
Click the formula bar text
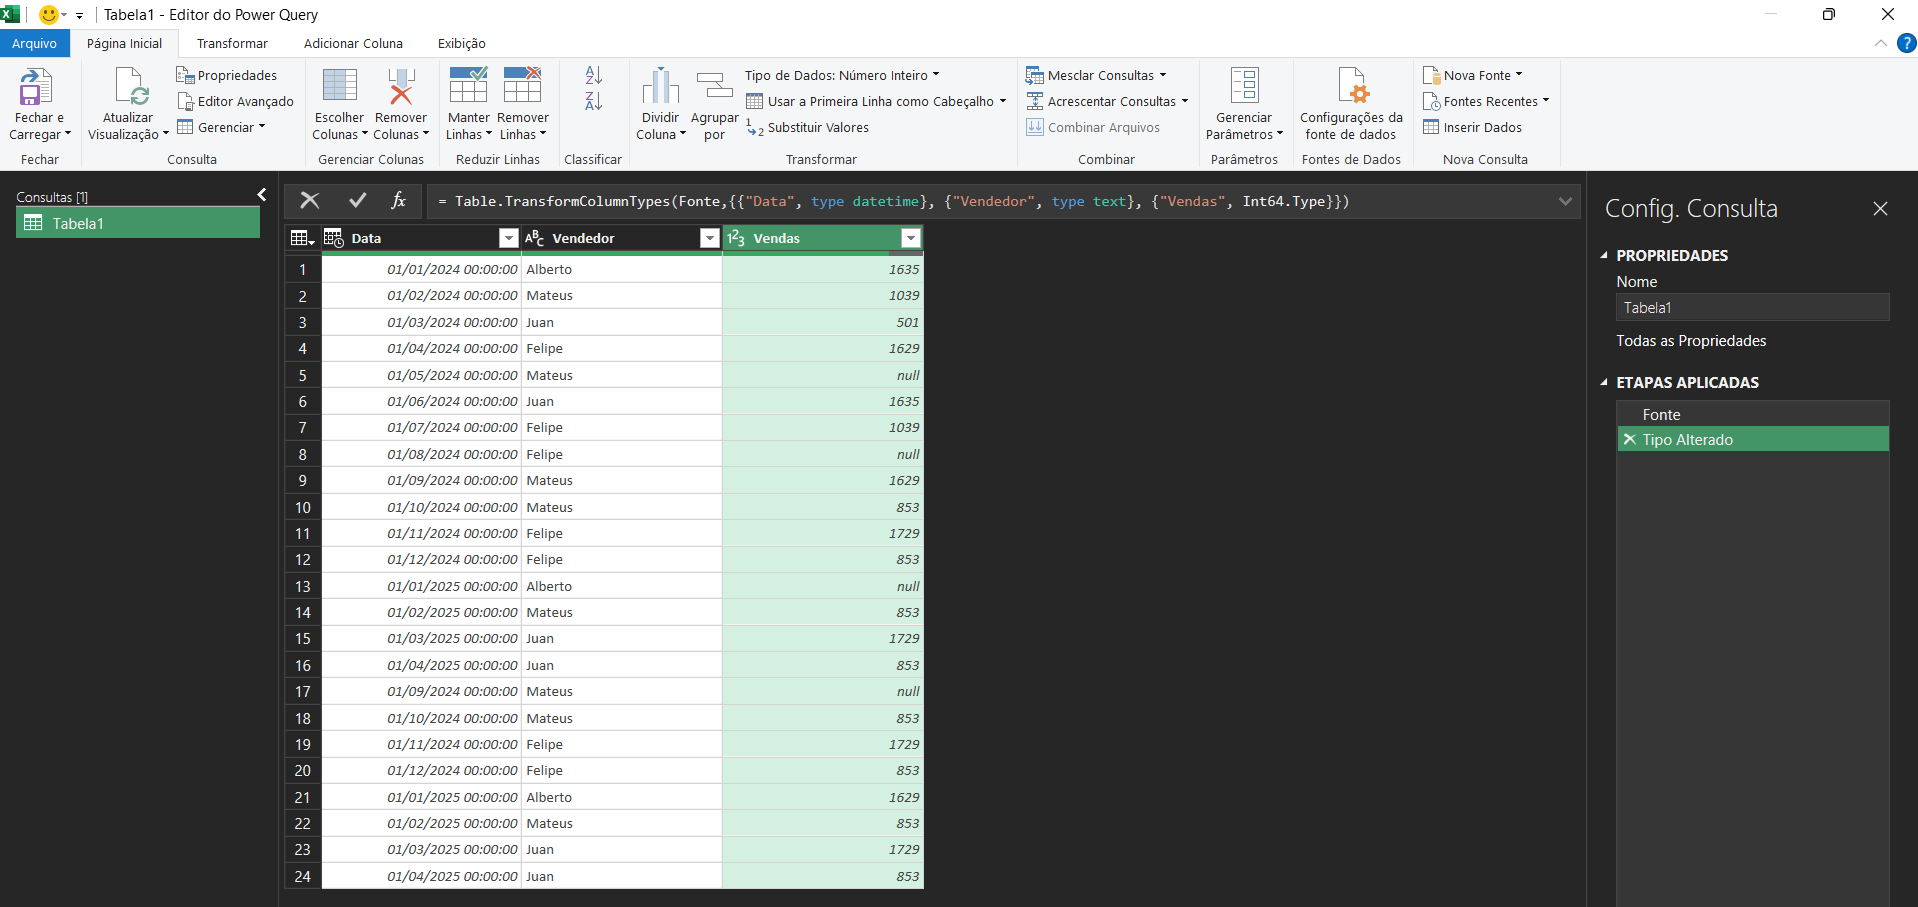[894, 201]
